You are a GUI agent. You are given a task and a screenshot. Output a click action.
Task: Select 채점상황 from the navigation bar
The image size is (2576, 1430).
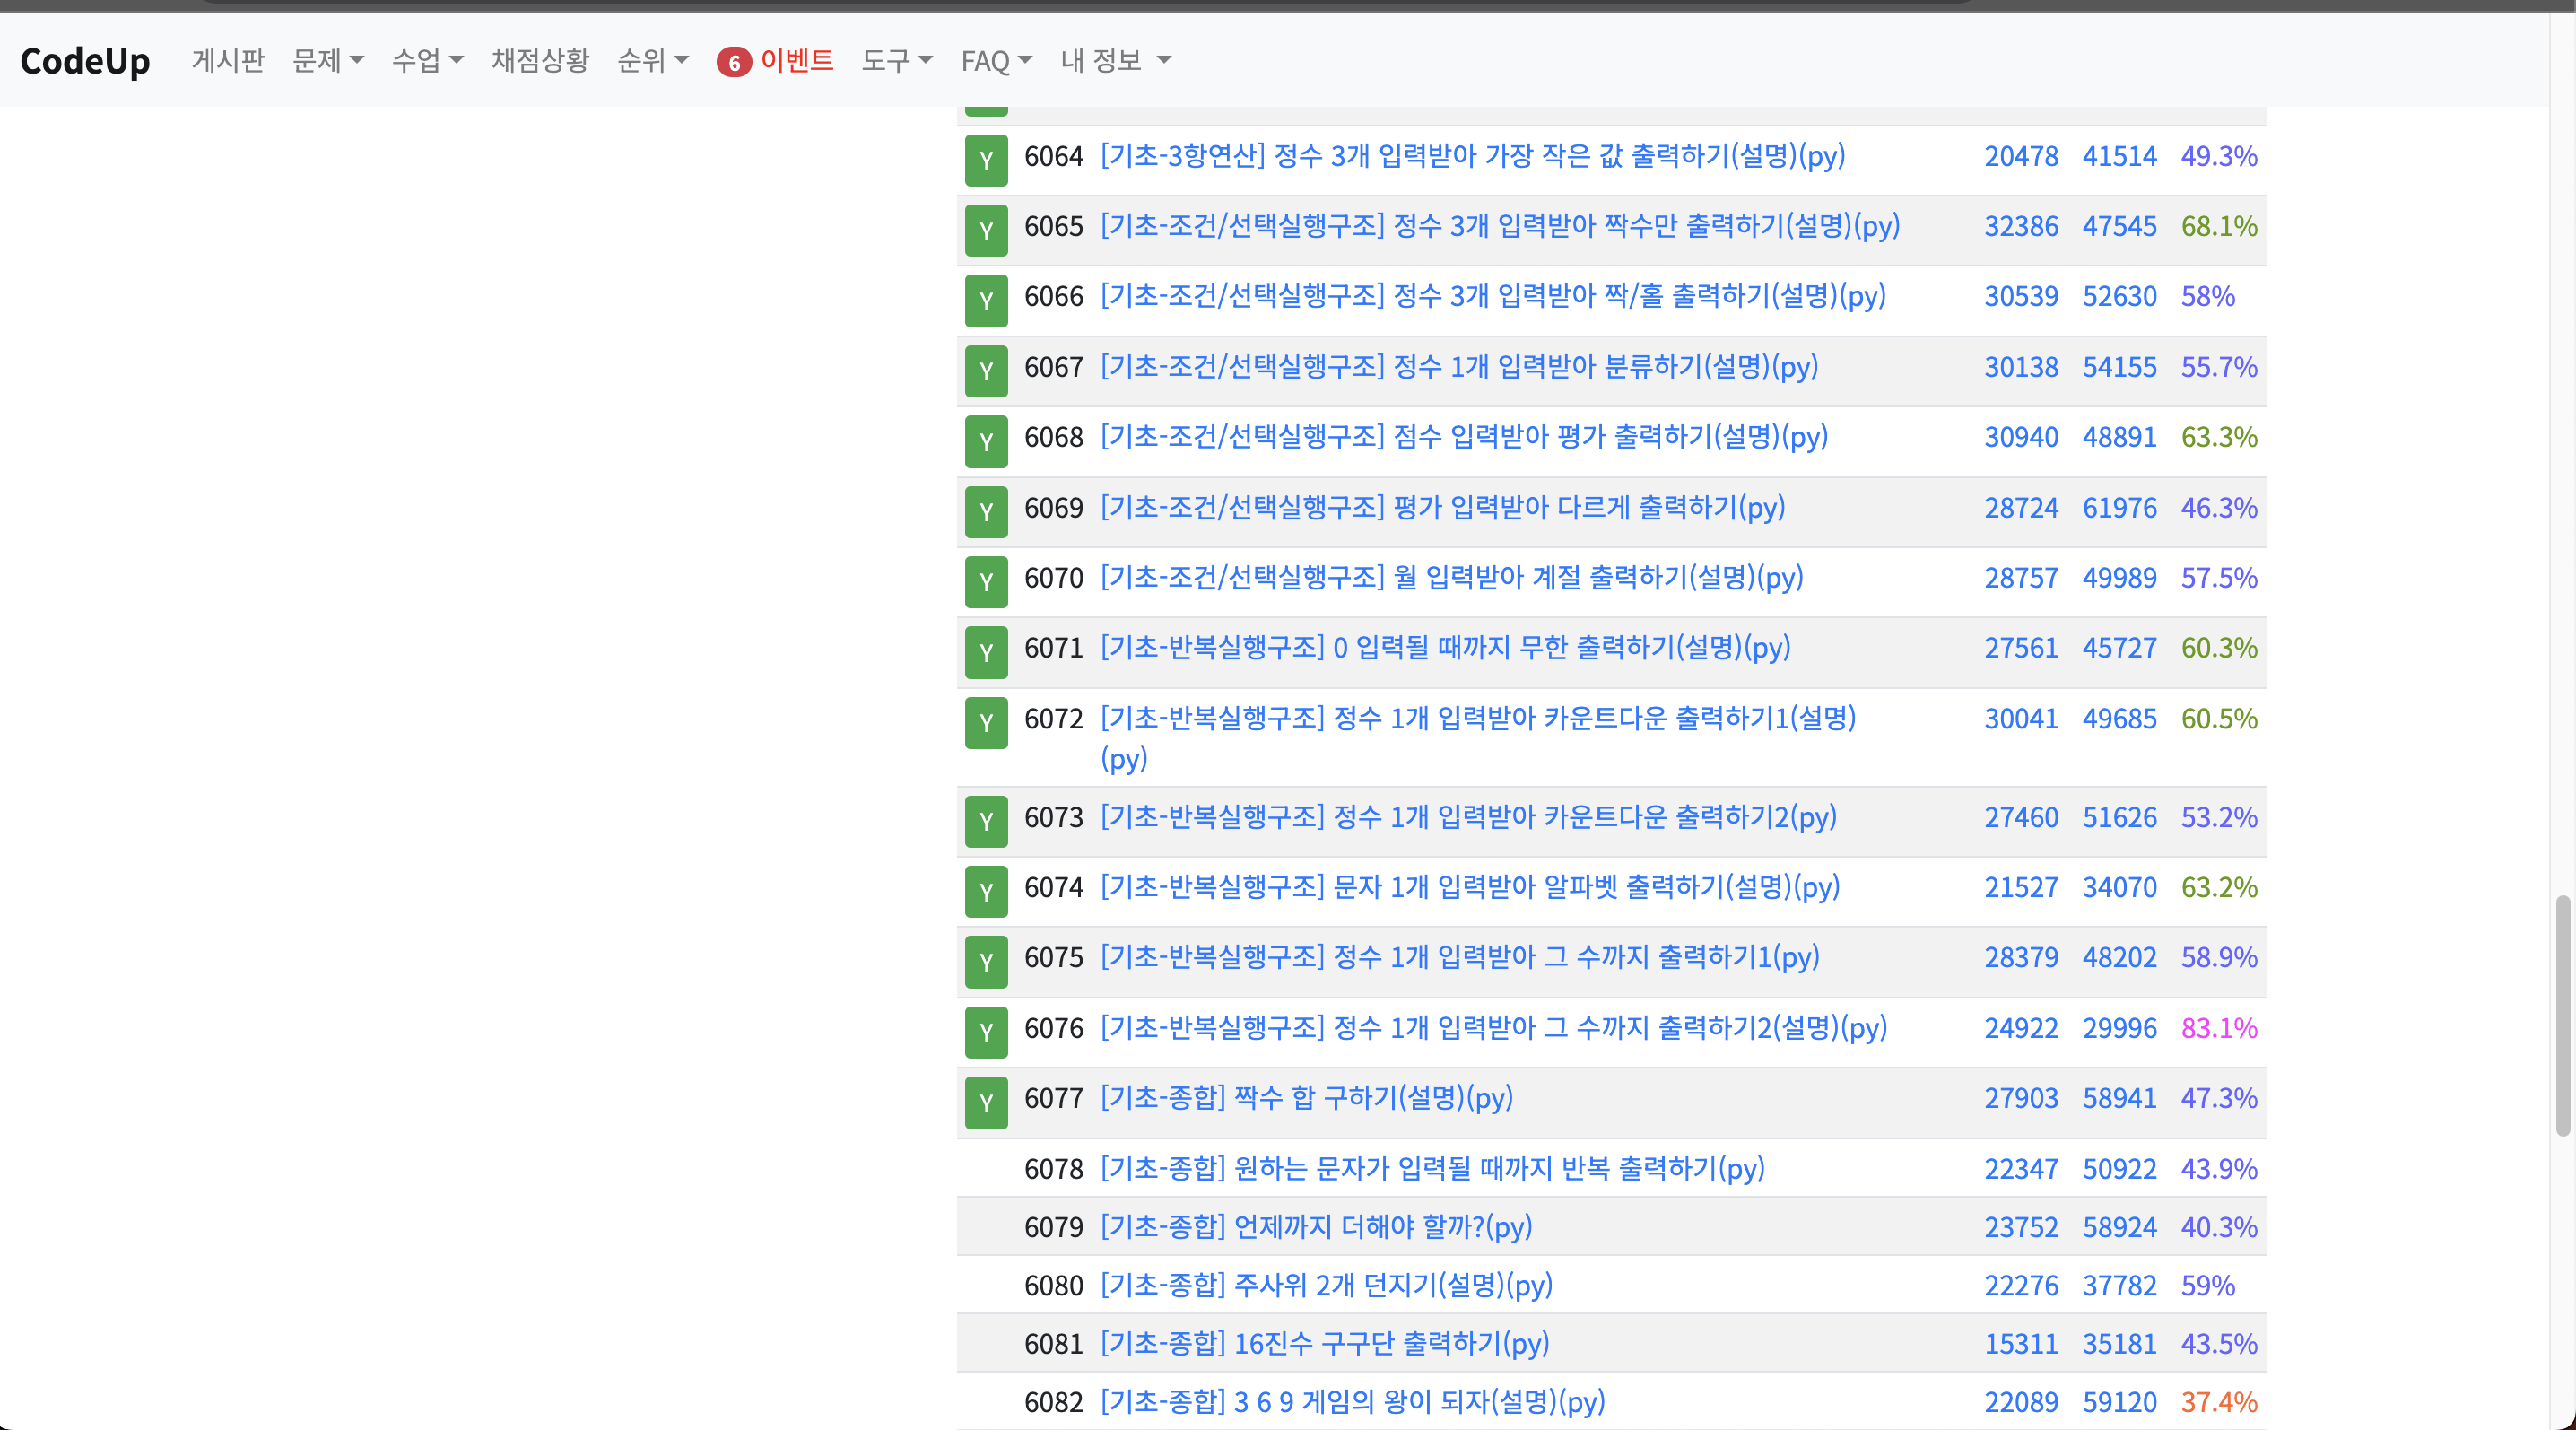(539, 60)
